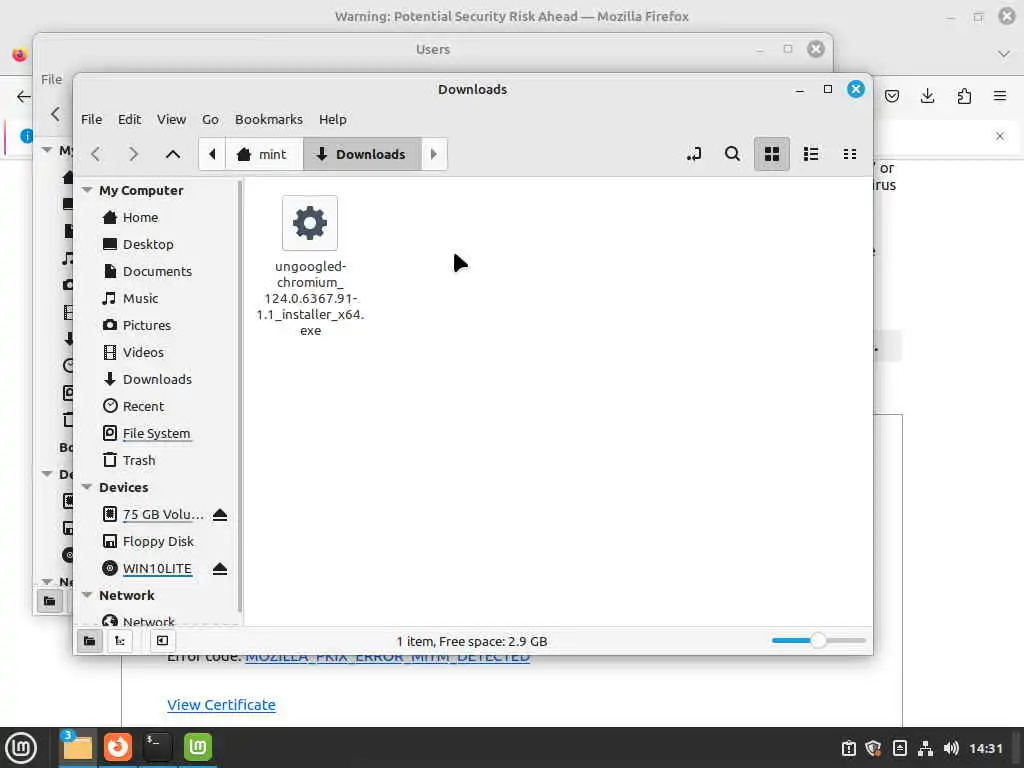Show treeview sidebar button
This screenshot has width=1024, height=768.
tap(120, 641)
